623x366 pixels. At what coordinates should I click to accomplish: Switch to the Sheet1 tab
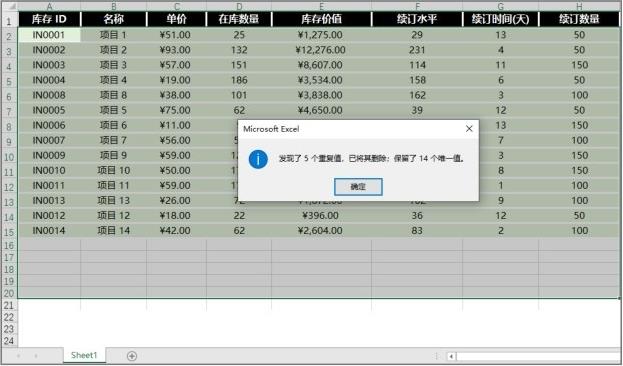pyautogui.click(x=84, y=355)
